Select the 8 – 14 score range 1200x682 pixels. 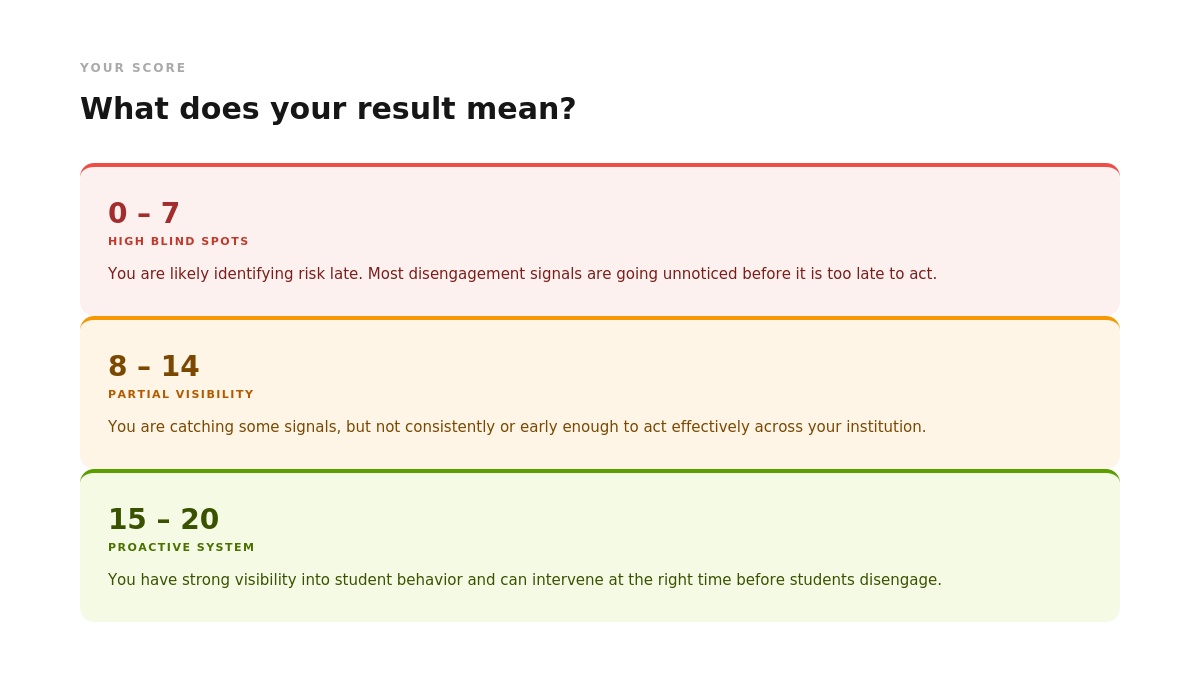coord(154,366)
